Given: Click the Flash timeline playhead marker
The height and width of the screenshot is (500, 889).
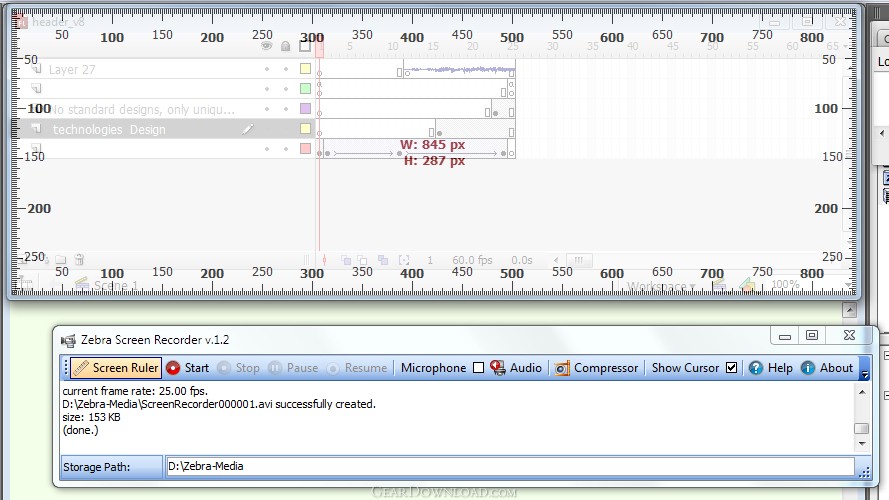Looking at the screenshot, I should (x=320, y=50).
